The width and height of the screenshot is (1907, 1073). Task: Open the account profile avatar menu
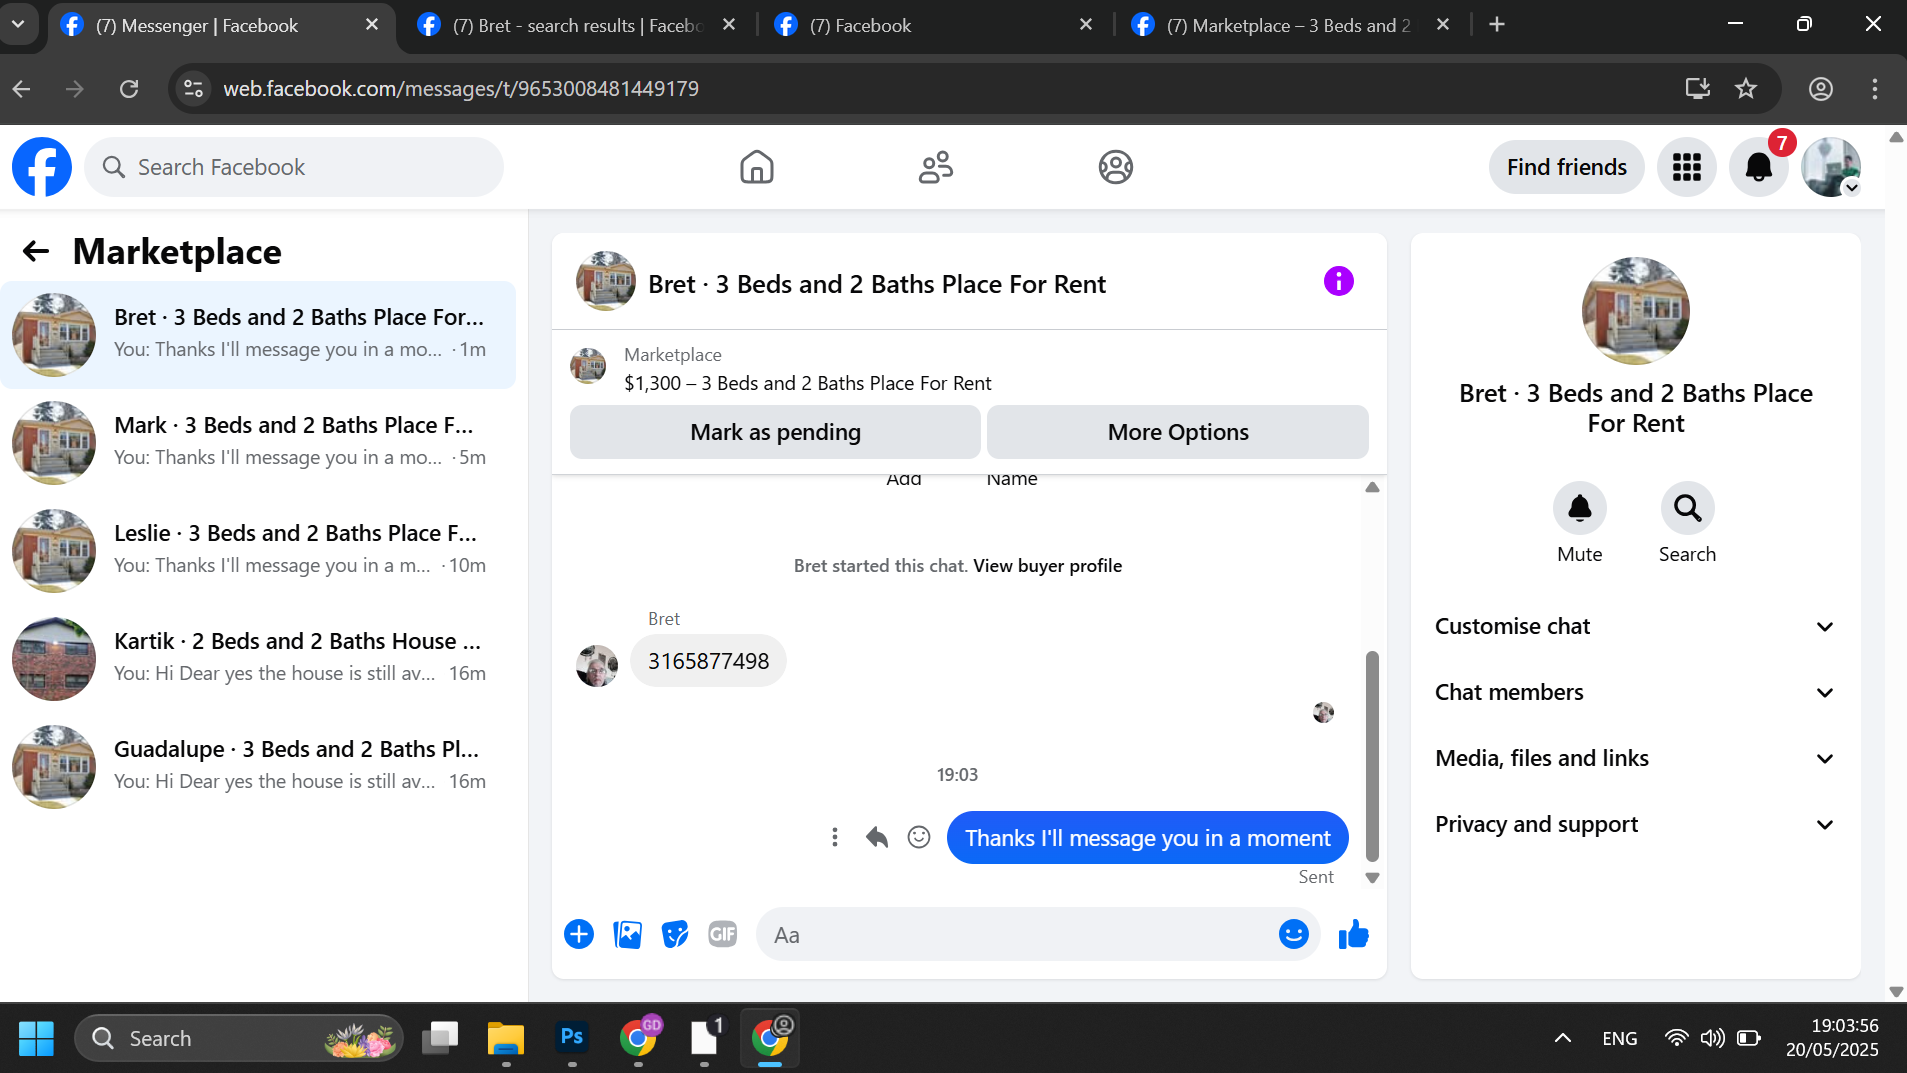tap(1831, 167)
